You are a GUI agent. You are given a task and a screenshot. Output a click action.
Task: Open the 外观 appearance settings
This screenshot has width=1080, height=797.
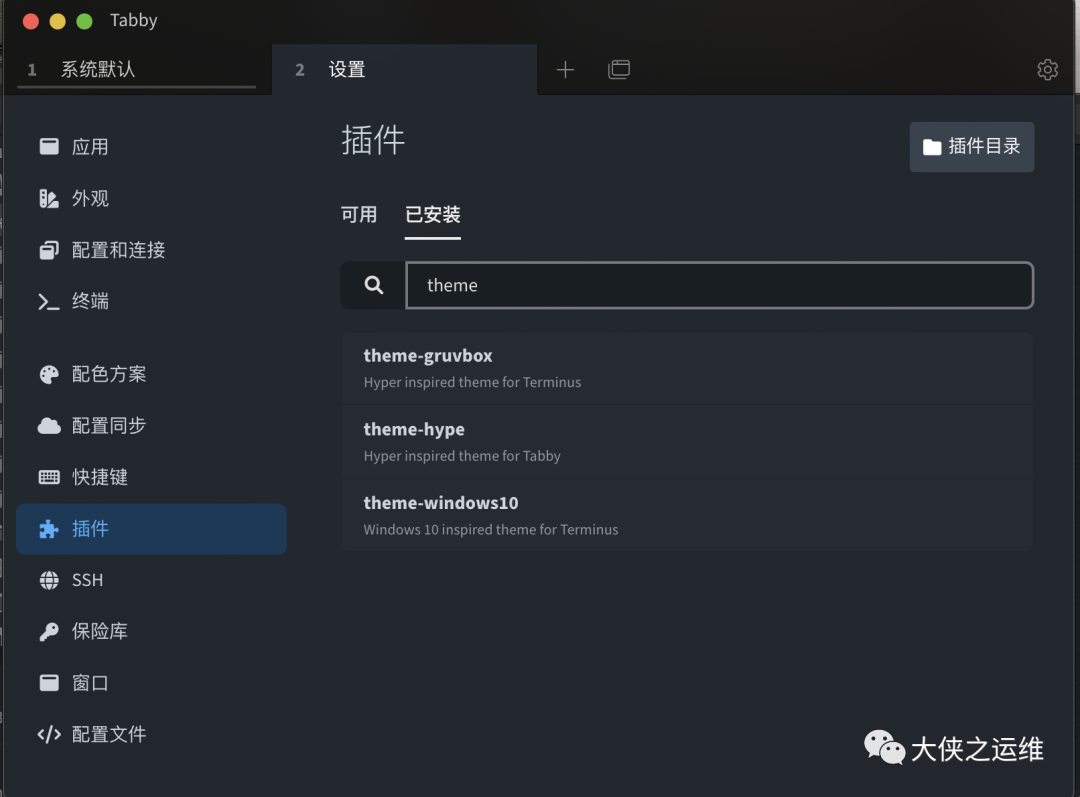[151, 198]
